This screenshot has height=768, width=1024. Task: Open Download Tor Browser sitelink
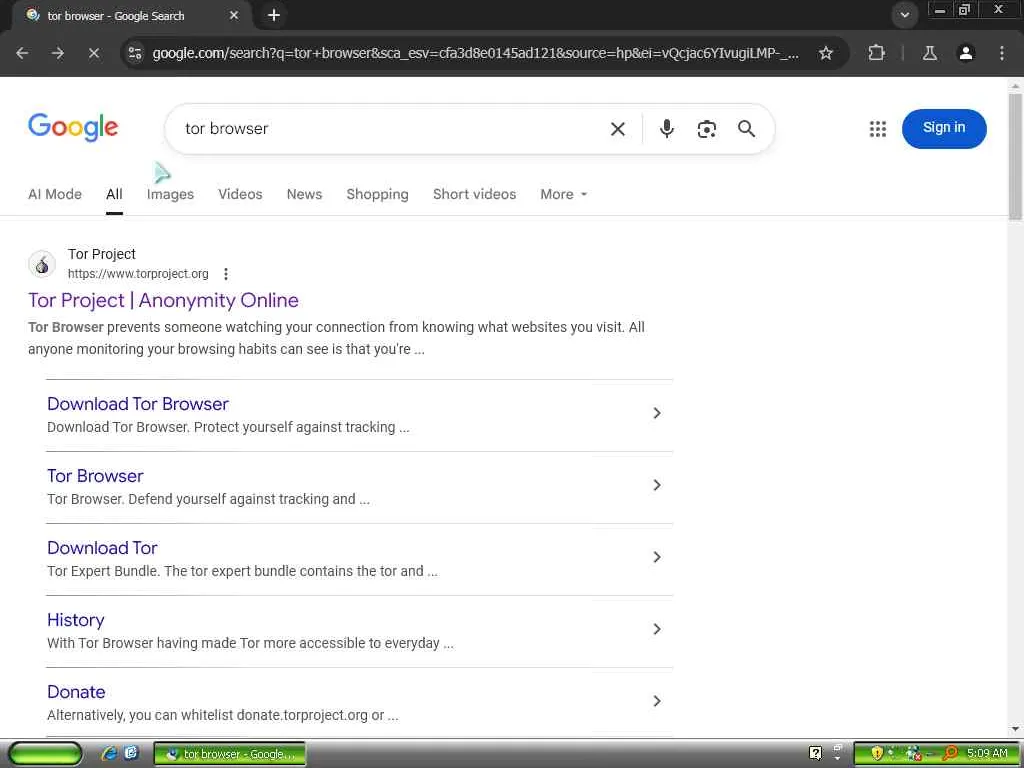[138, 404]
